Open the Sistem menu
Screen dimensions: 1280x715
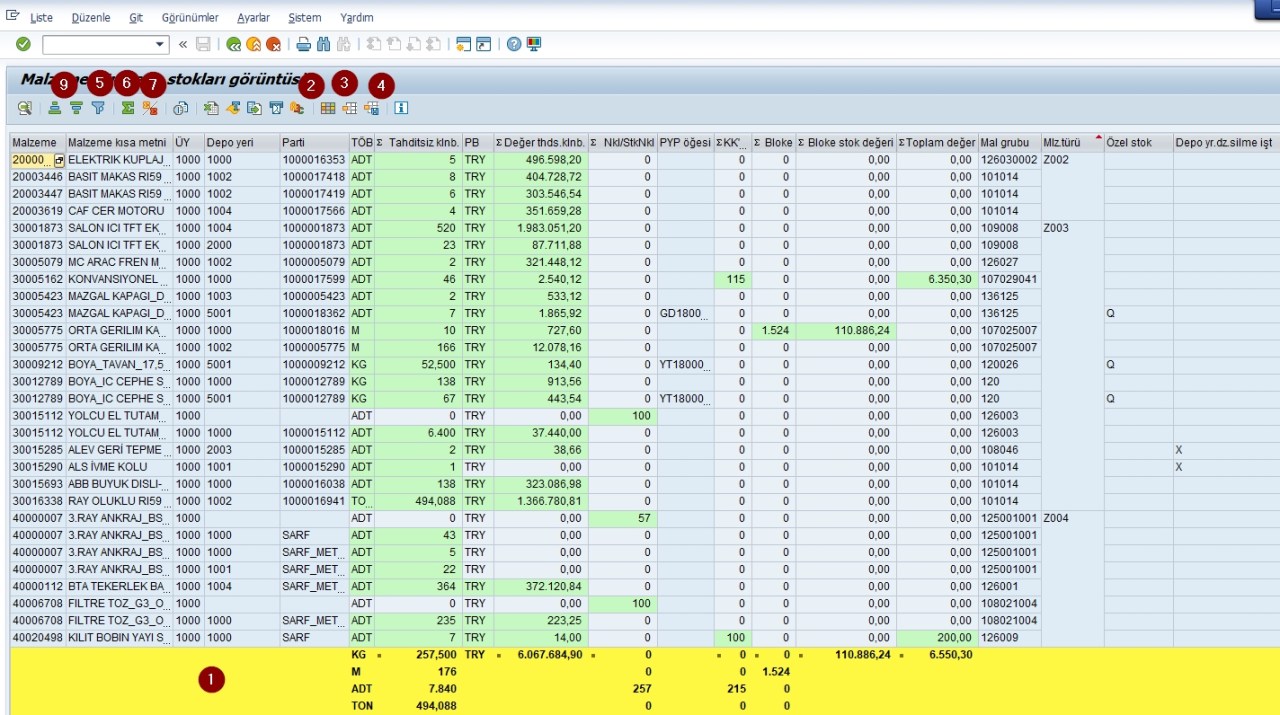pos(305,18)
